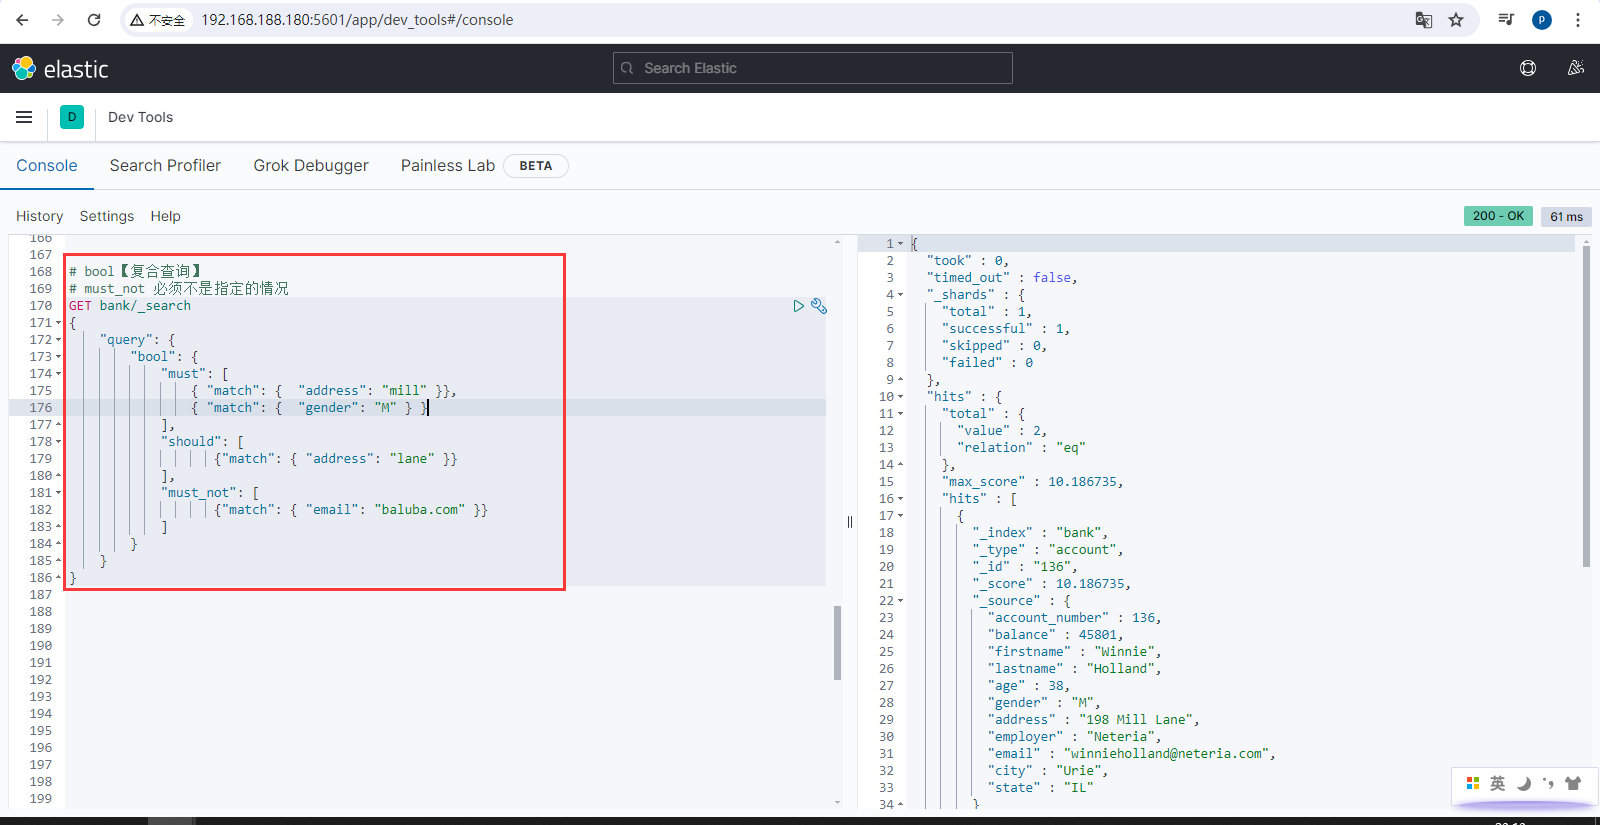Collapse the should fold at line 178
The height and width of the screenshot is (825, 1600).
pos(59,442)
